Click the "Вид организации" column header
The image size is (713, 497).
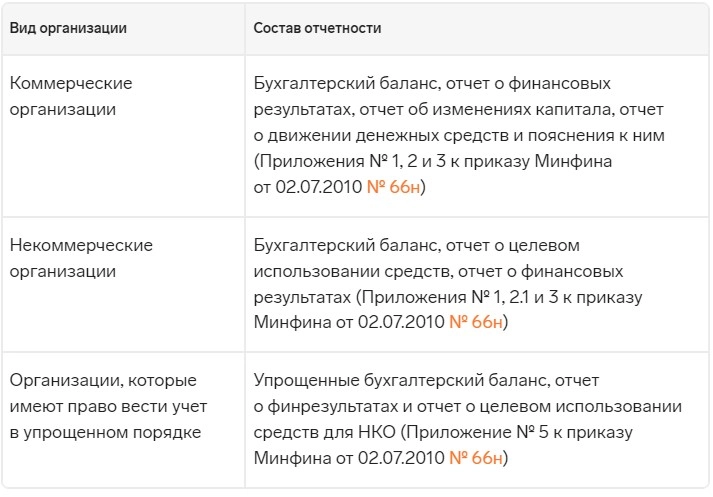click(x=68, y=28)
